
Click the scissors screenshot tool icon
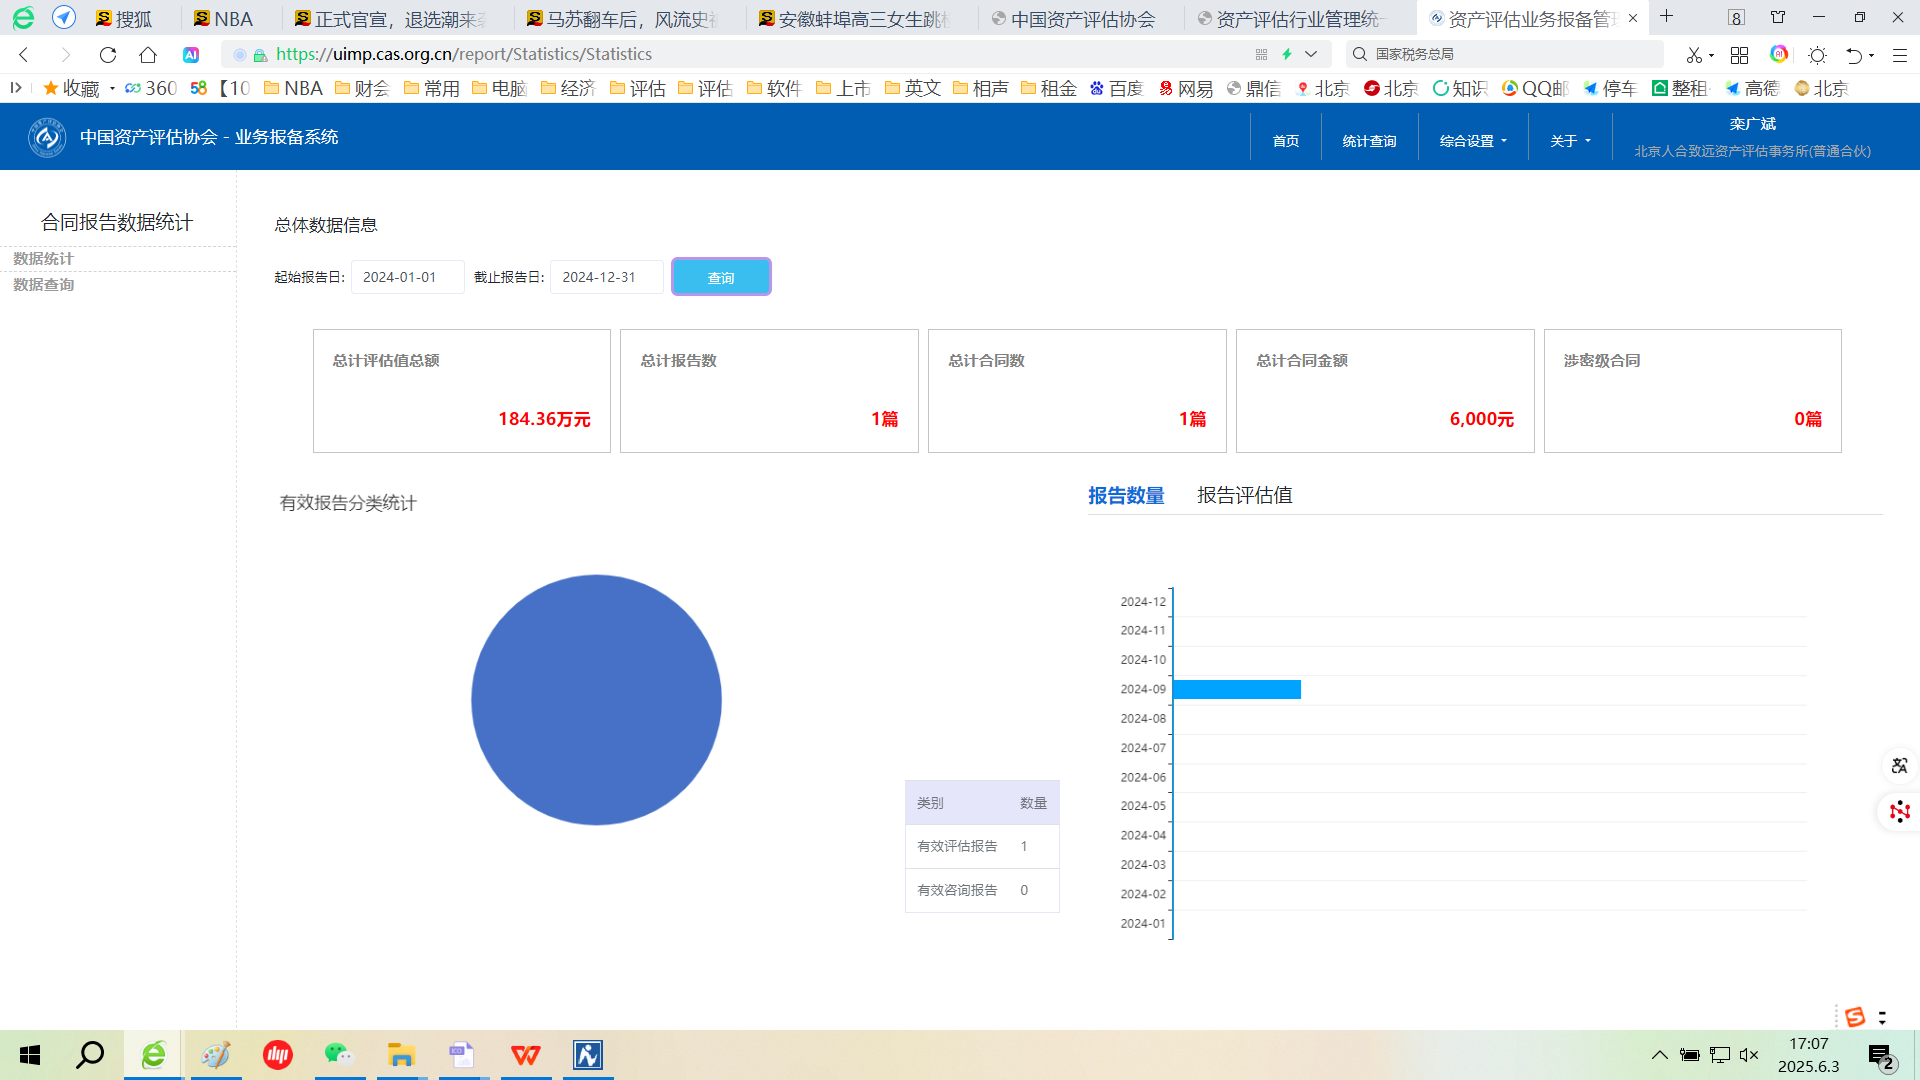click(x=1694, y=55)
